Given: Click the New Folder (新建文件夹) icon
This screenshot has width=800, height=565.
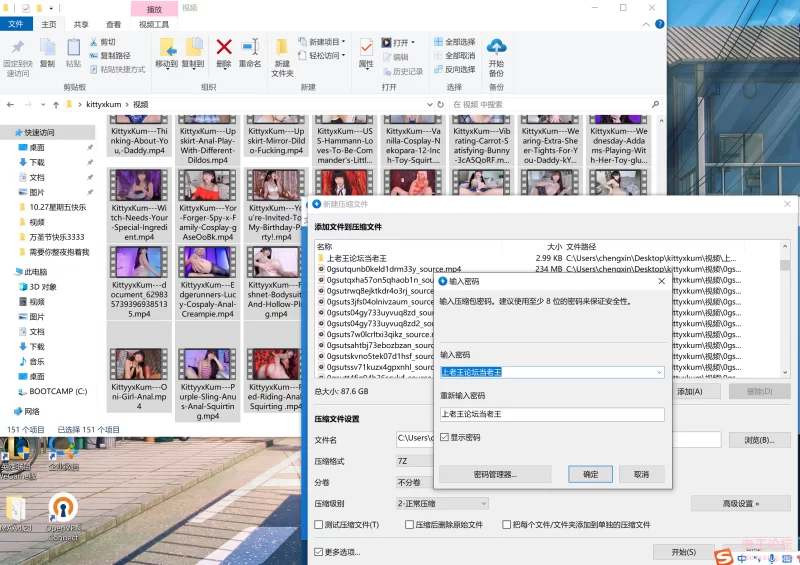Looking at the screenshot, I should [x=282, y=53].
